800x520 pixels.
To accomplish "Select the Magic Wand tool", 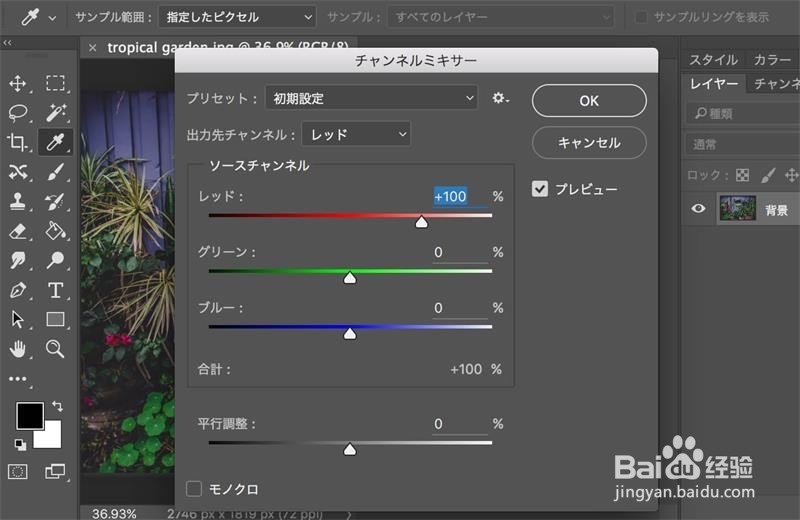I will coord(55,112).
